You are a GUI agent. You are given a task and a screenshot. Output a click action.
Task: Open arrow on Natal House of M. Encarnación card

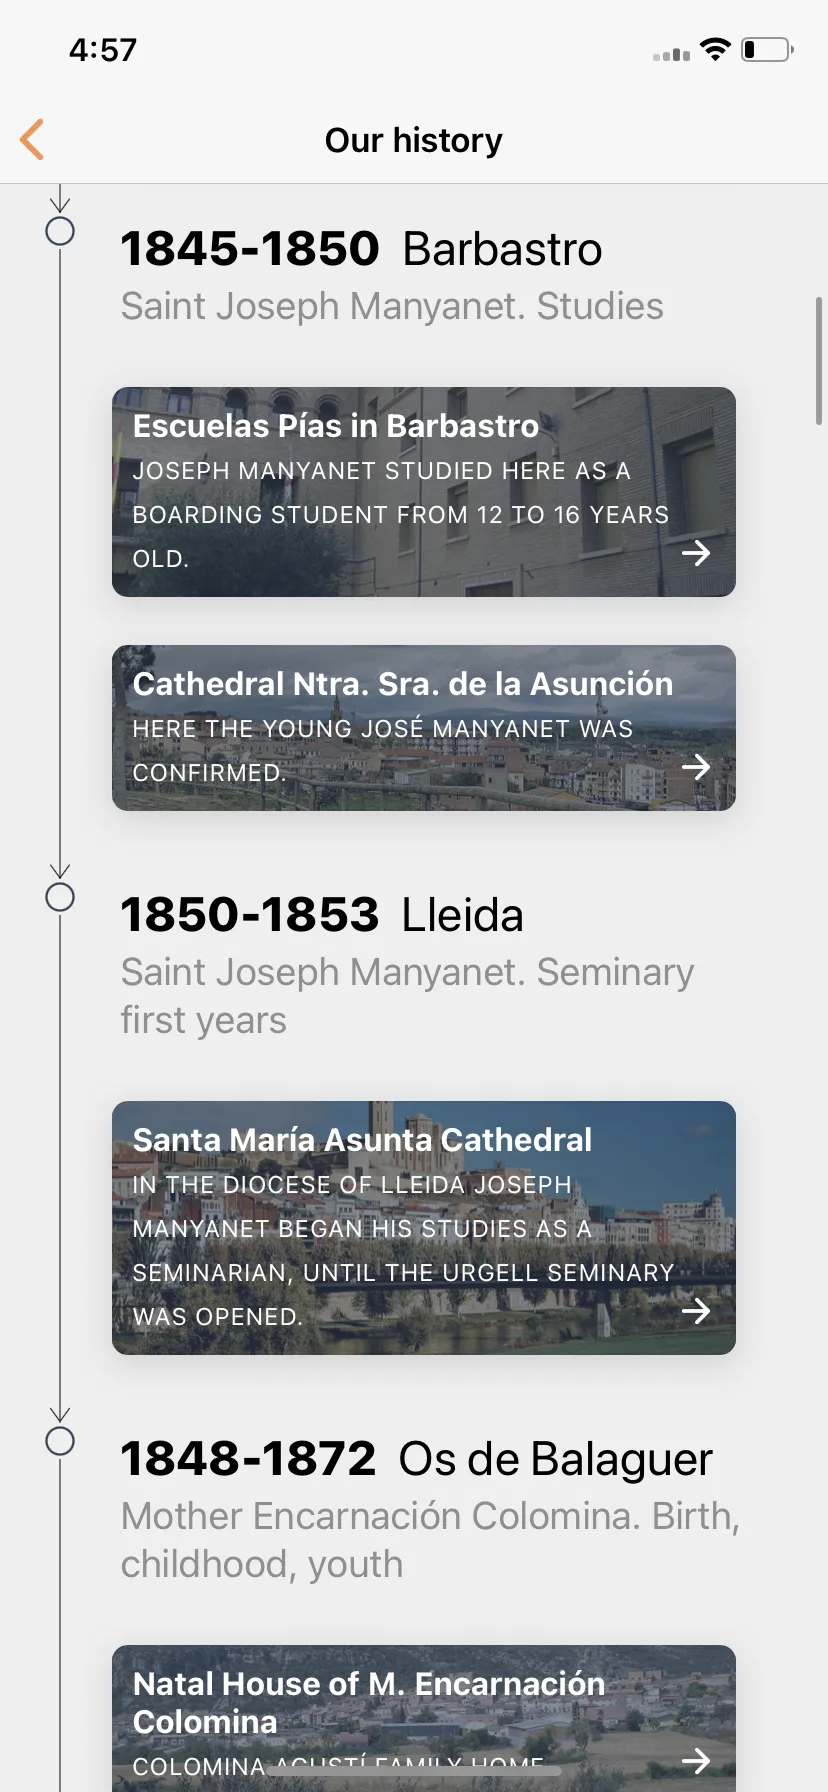pos(696,1760)
